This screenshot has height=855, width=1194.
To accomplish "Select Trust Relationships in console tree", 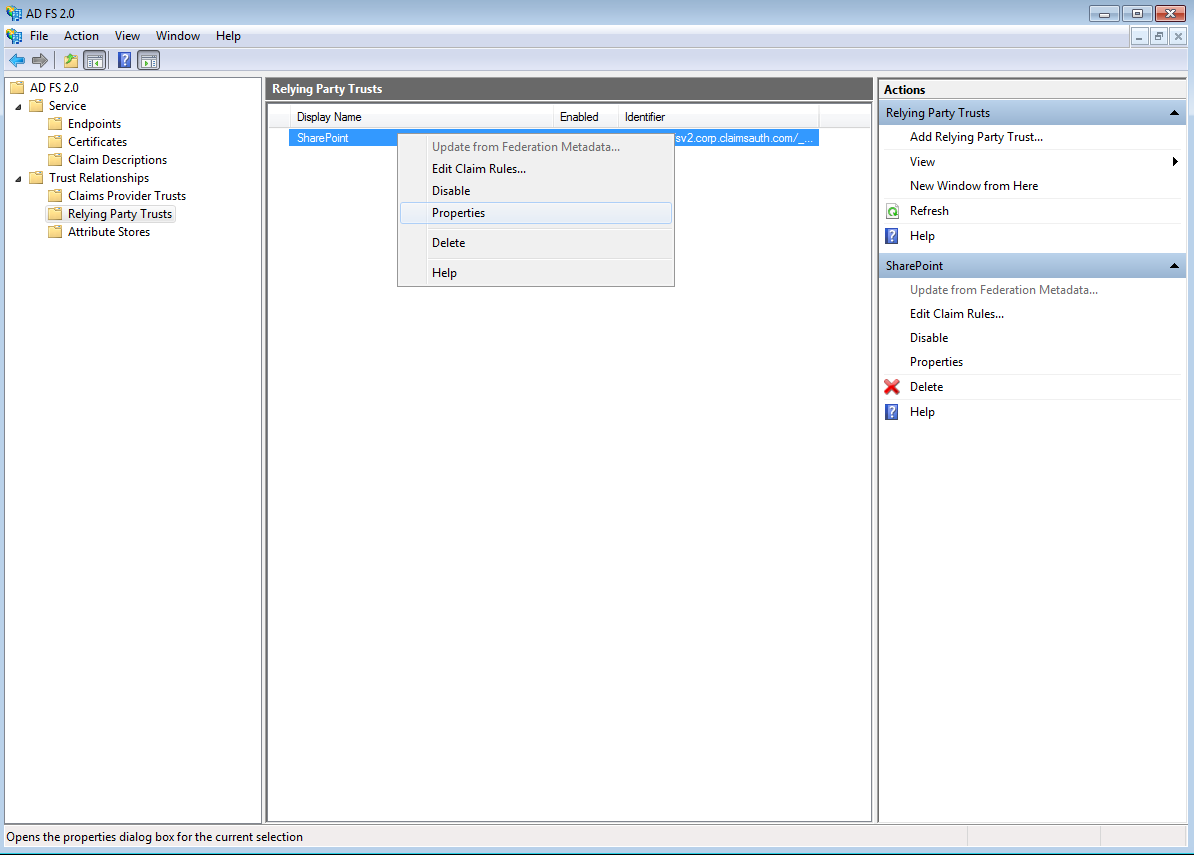I will pyautogui.click(x=99, y=177).
